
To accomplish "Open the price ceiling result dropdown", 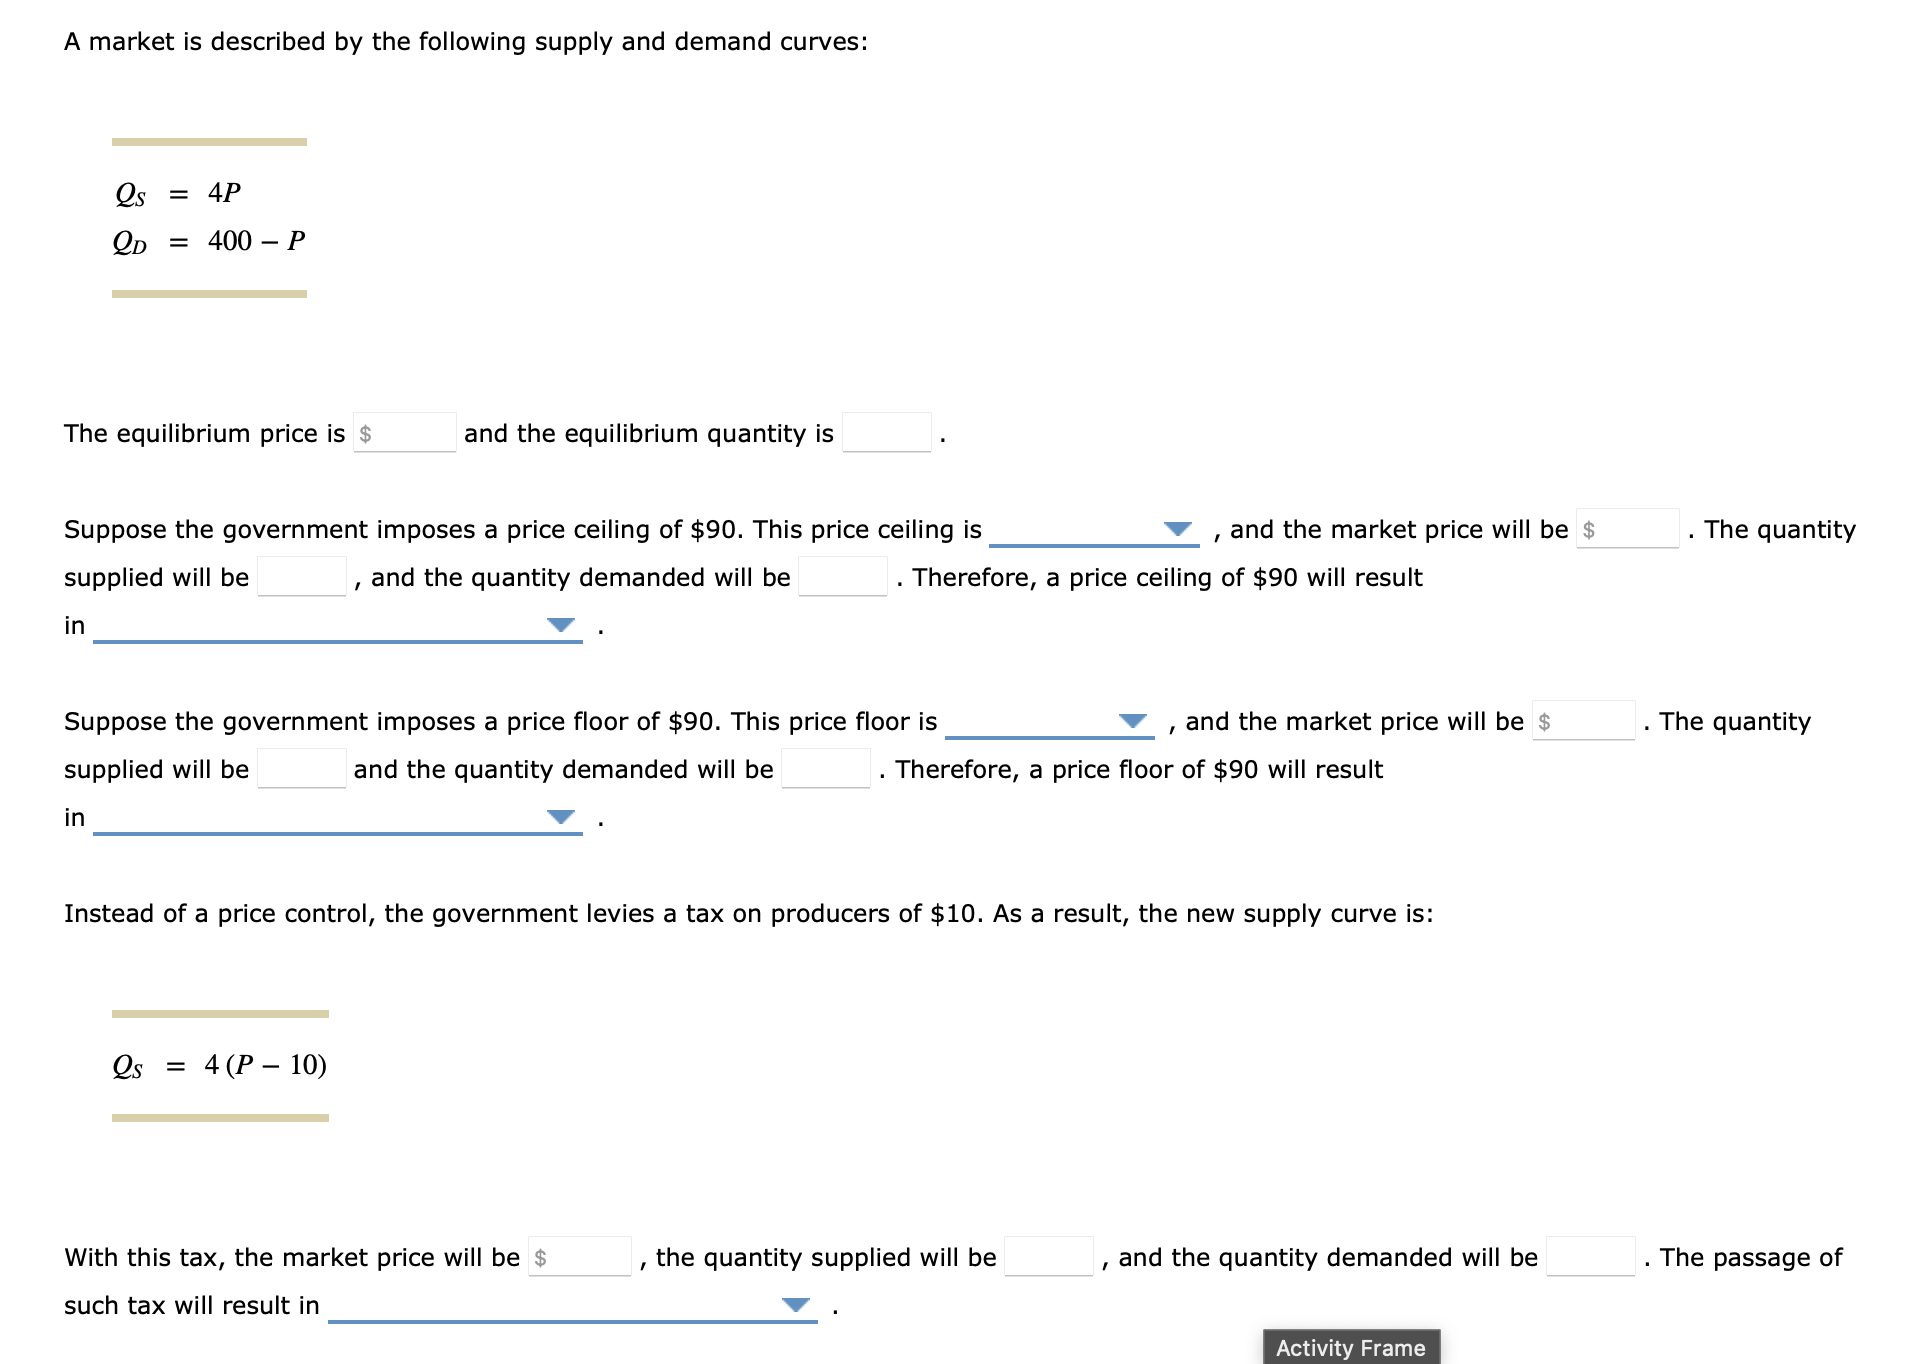I will tap(337, 625).
